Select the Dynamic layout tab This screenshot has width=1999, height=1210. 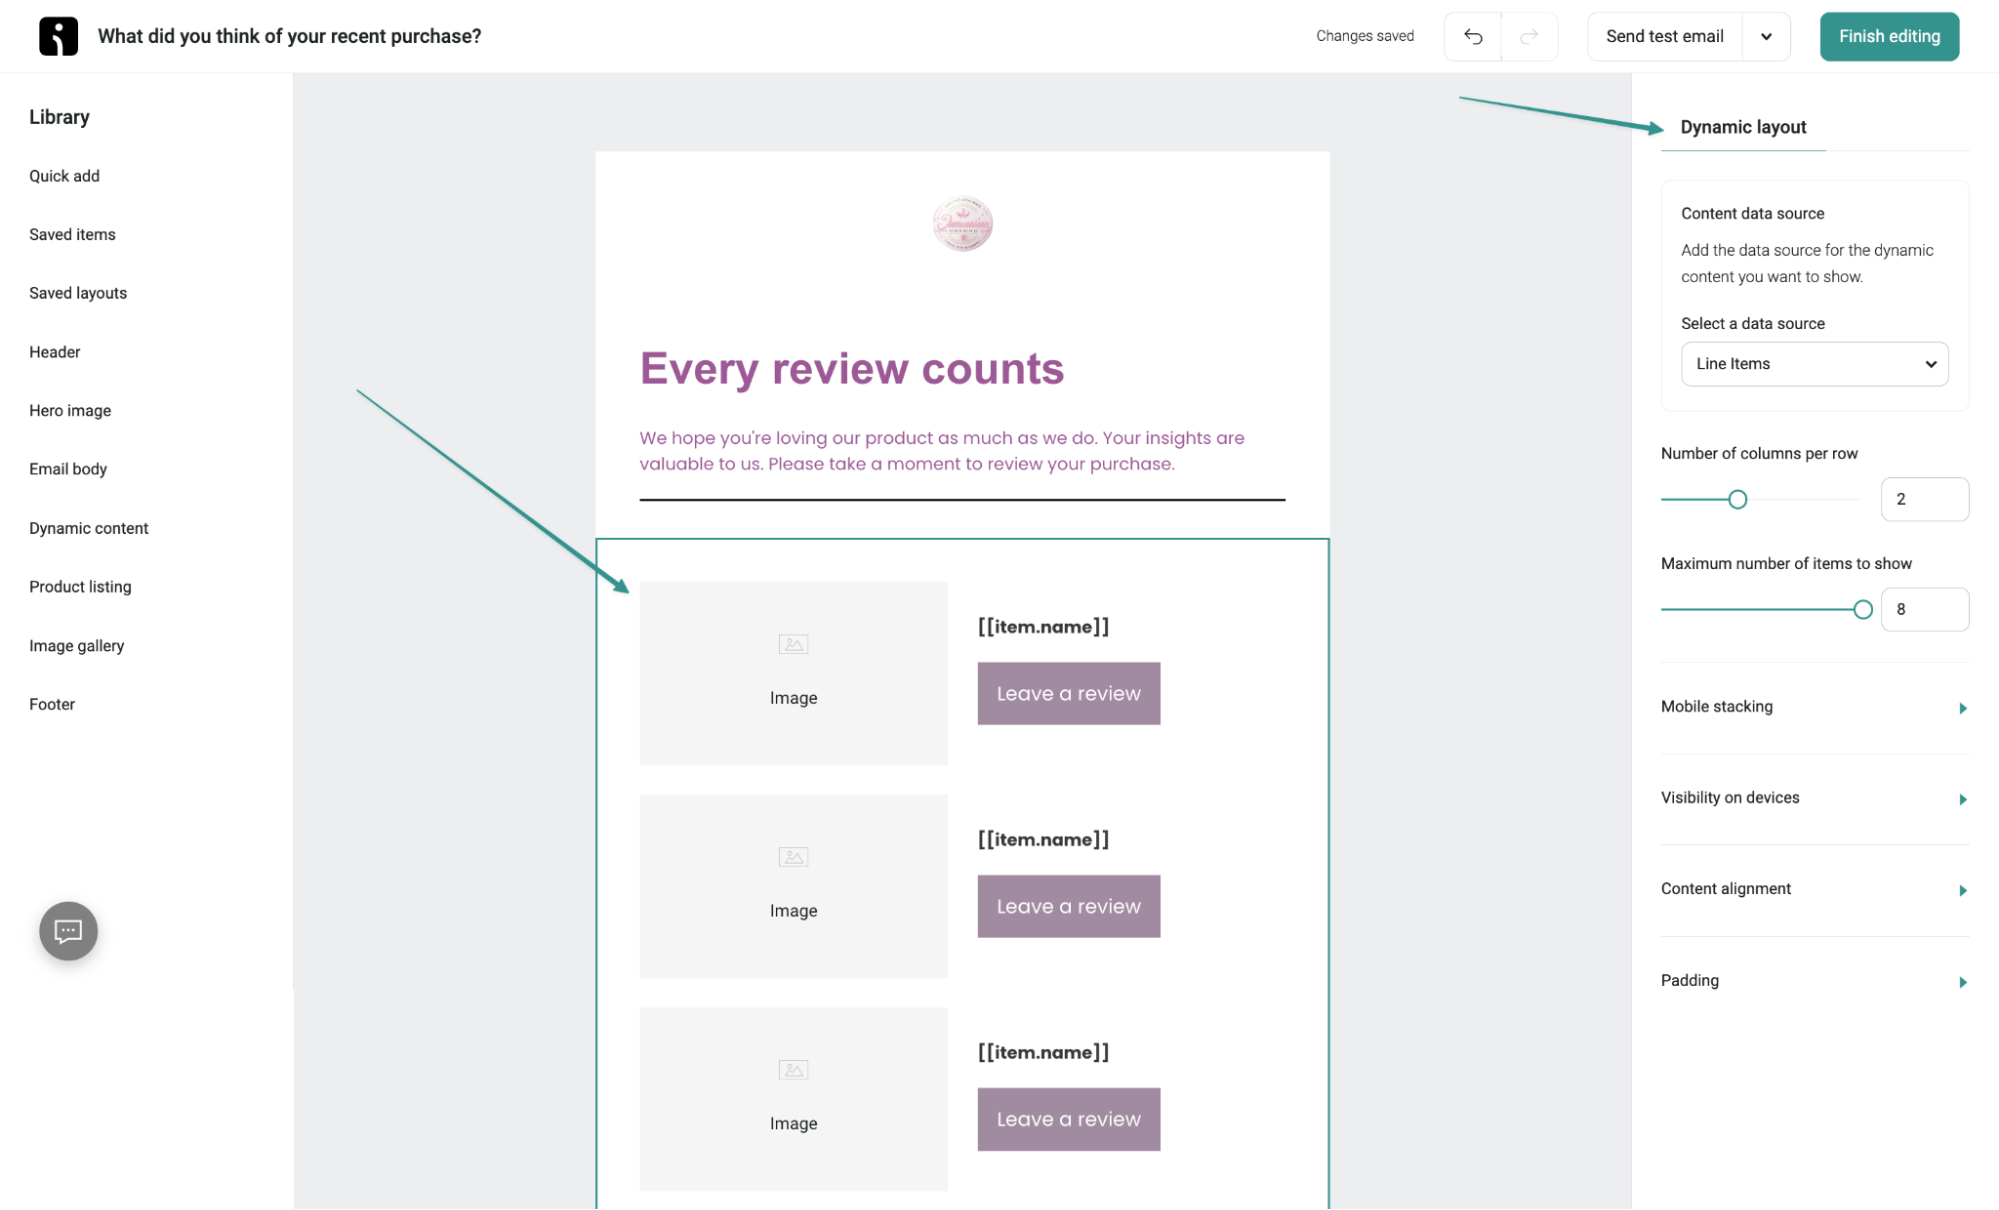(x=1743, y=127)
